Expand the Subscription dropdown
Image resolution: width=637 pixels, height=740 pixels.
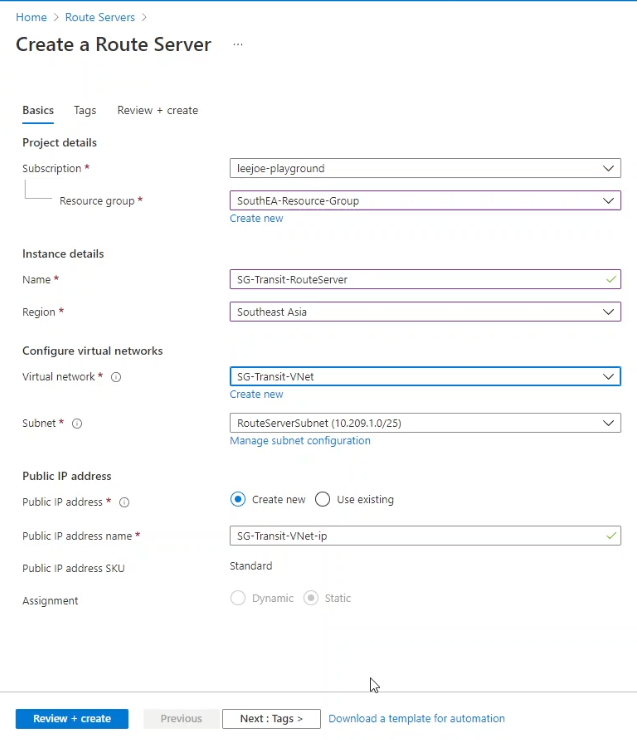coord(425,168)
